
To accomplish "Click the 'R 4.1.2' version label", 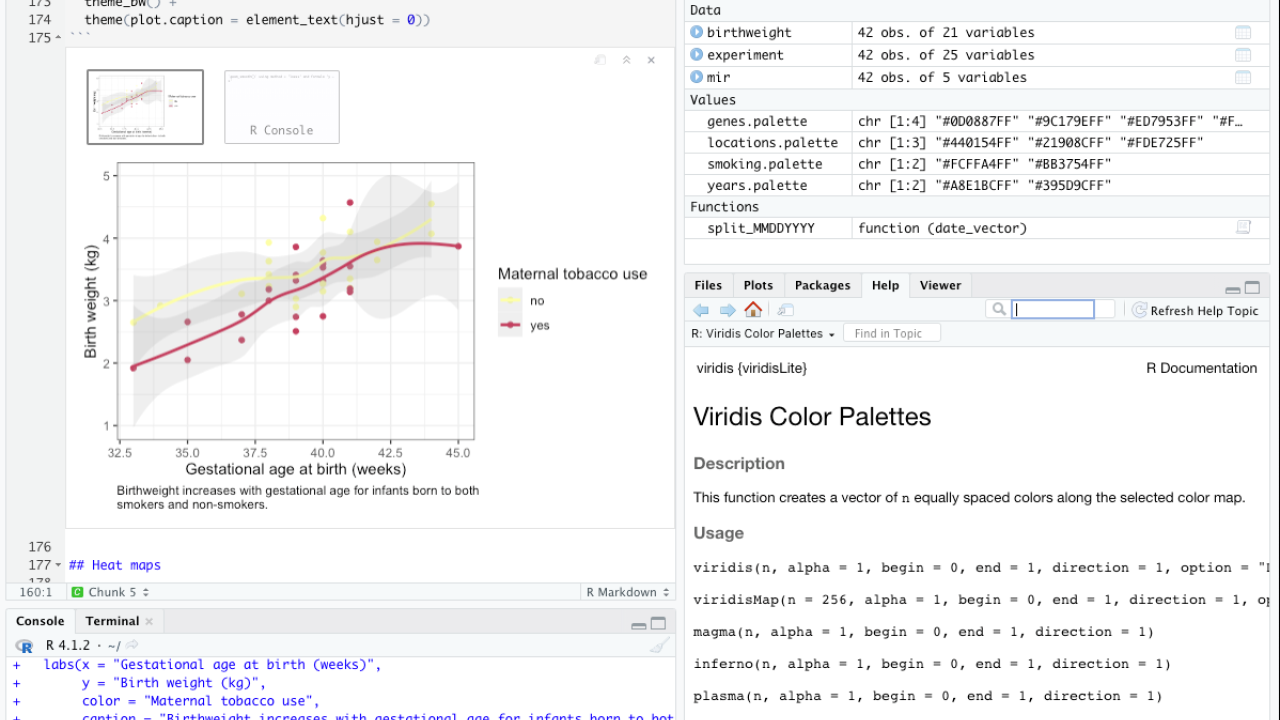I will [x=68, y=646].
